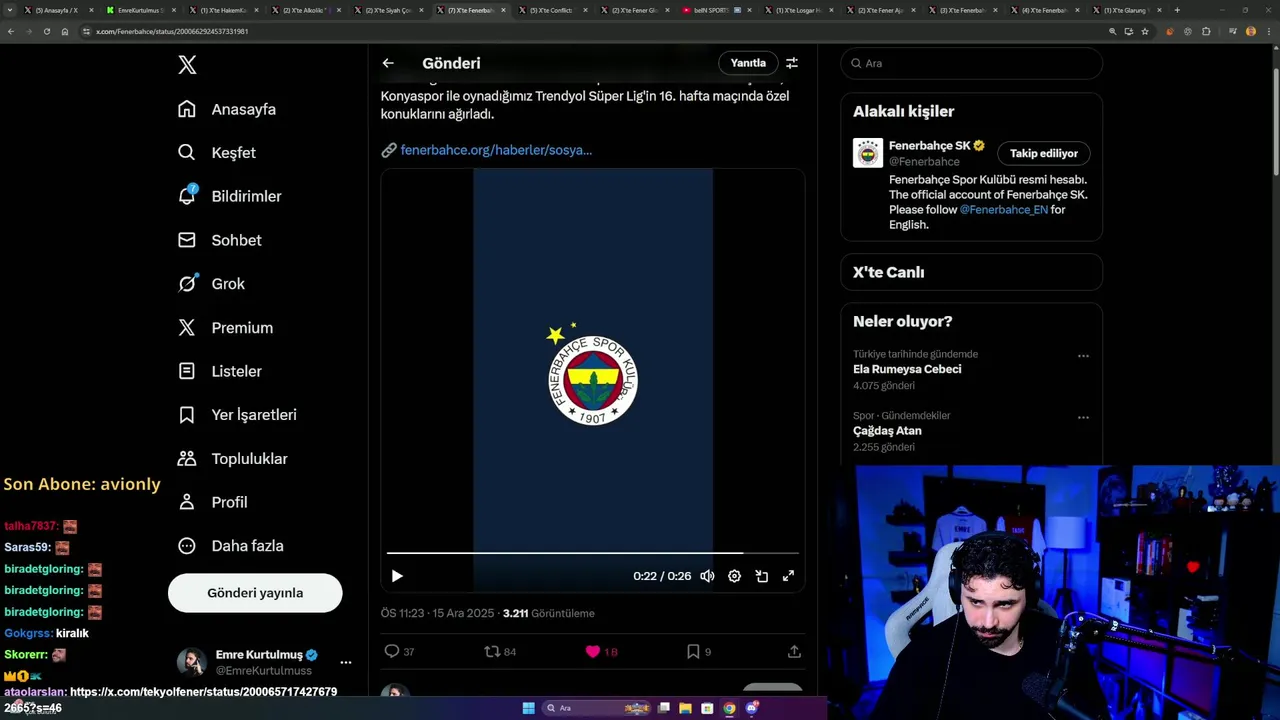Screen dimensions: 1280x720
Task: Click the Topluluklar people icon
Action: (x=187, y=459)
